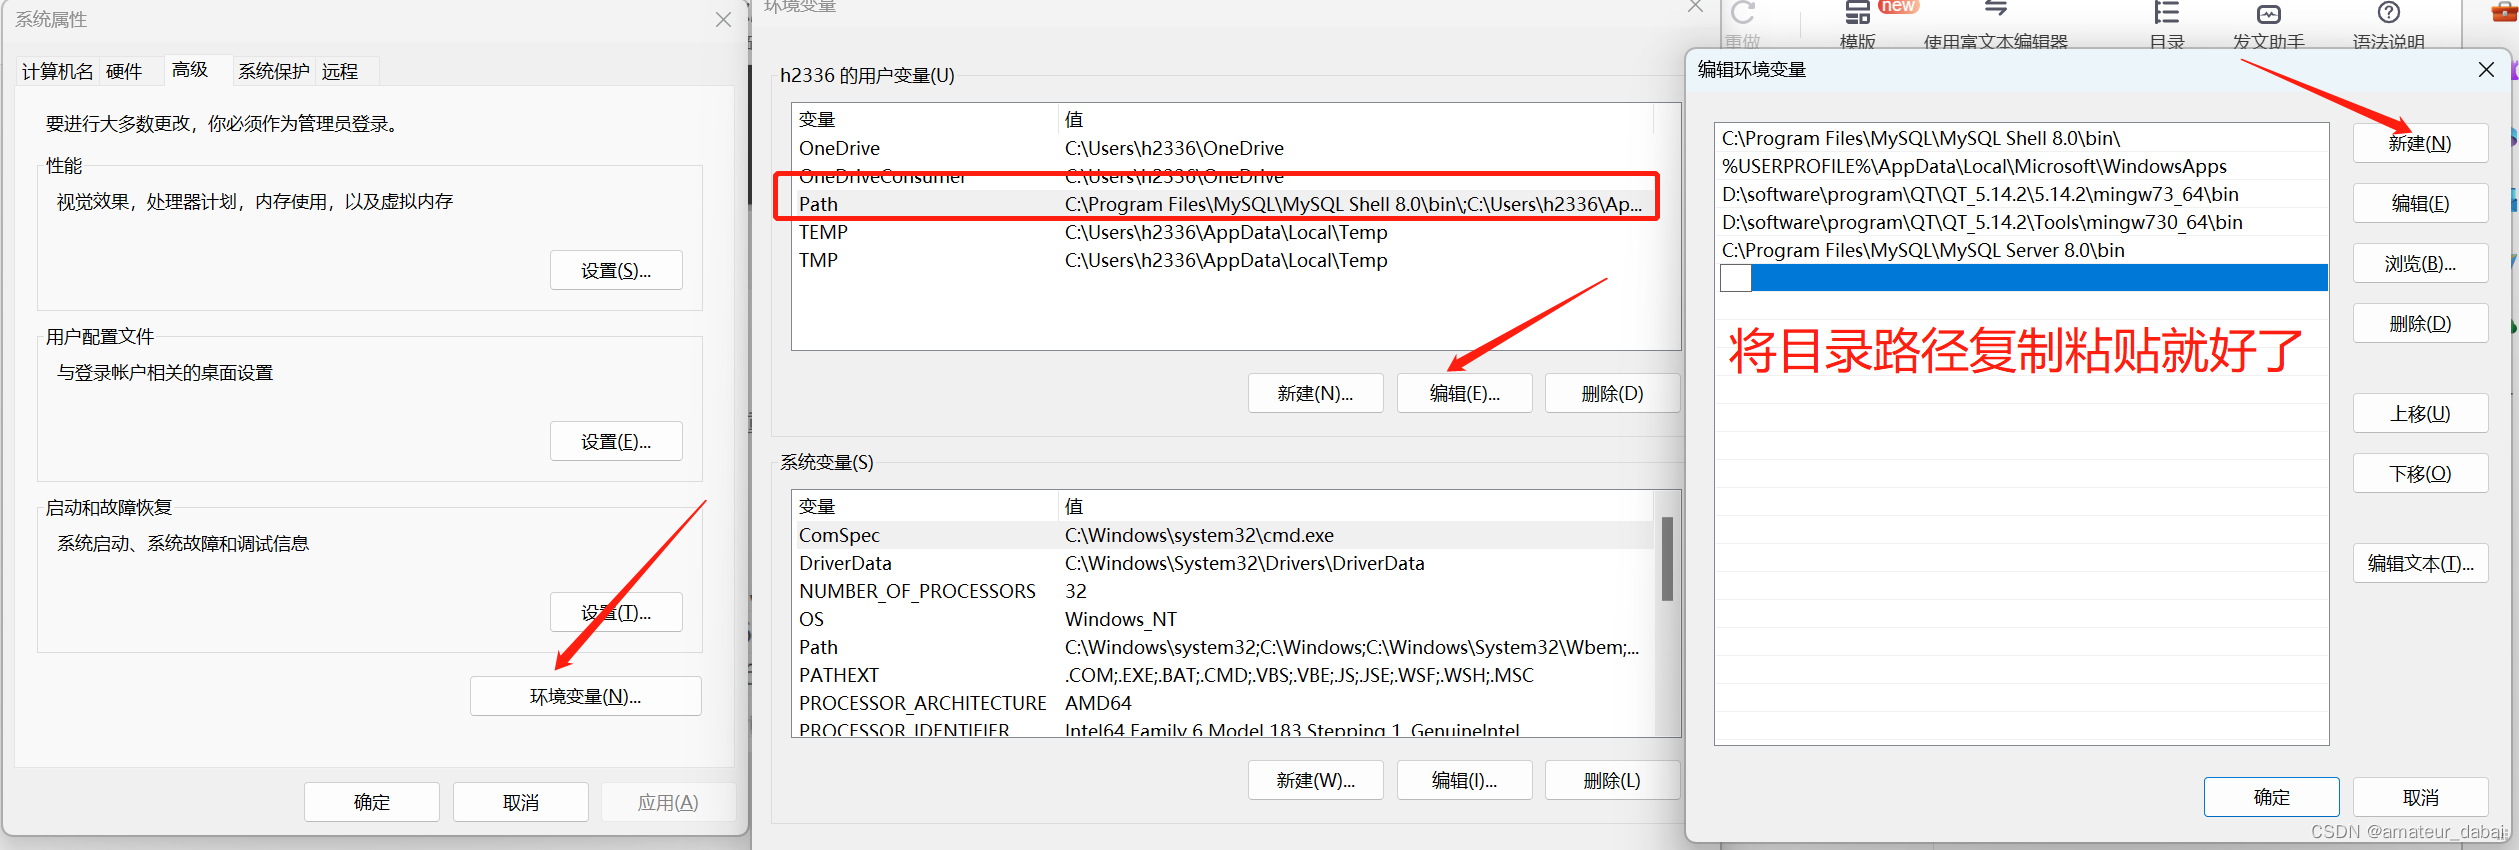The width and height of the screenshot is (2519, 850).
Task: Select the %USERPROFILE% WindowsApps path entry
Action: [2022, 167]
